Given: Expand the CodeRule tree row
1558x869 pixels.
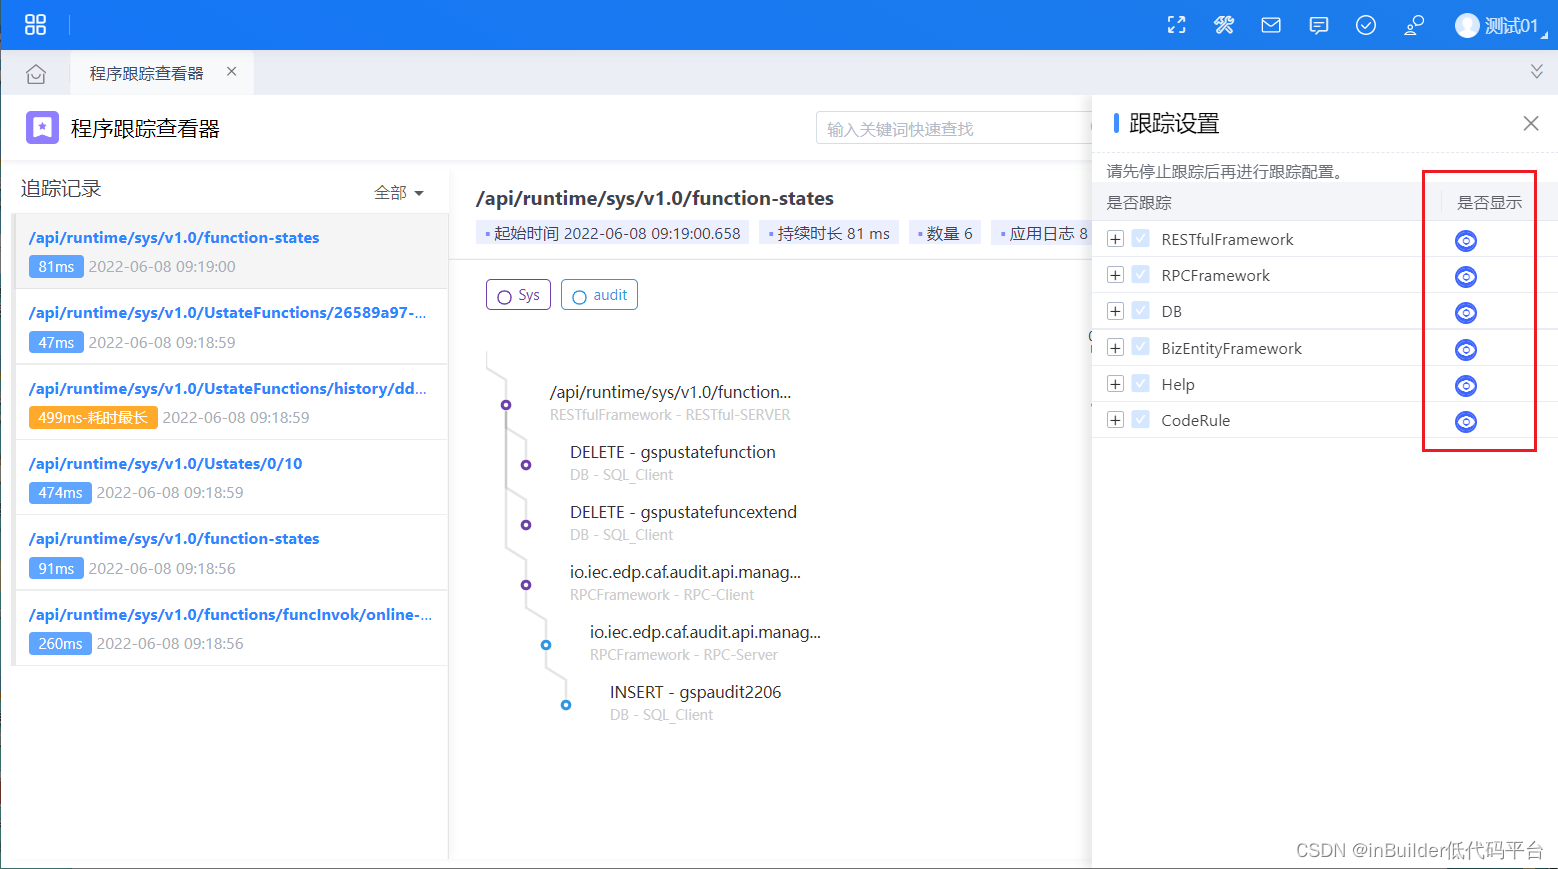Looking at the screenshot, I should (x=1115, y=420).
